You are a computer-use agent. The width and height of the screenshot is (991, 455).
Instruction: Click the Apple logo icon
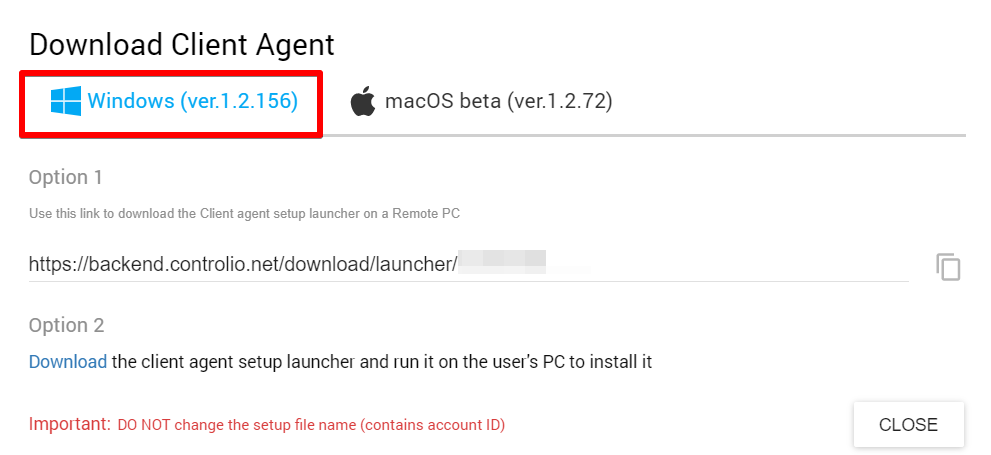tap(363, 102)
